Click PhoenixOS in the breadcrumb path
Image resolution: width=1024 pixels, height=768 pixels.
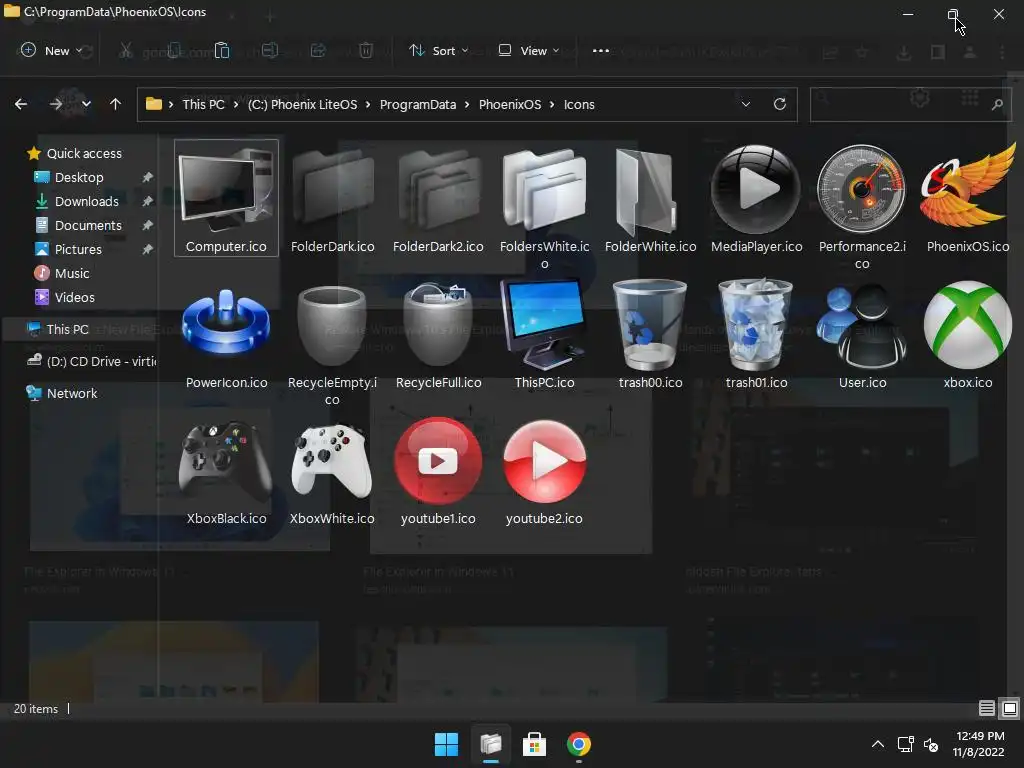coord(510,104)
